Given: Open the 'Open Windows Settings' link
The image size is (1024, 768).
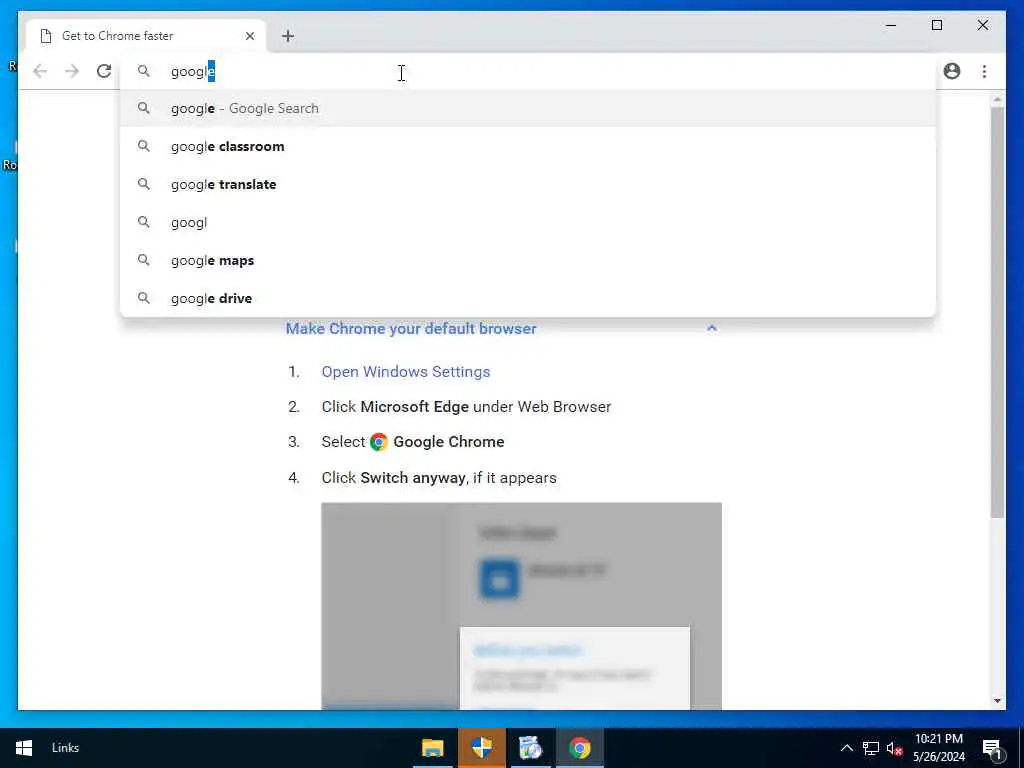Looking at the screenshot, I should click(x=406, y=372).
